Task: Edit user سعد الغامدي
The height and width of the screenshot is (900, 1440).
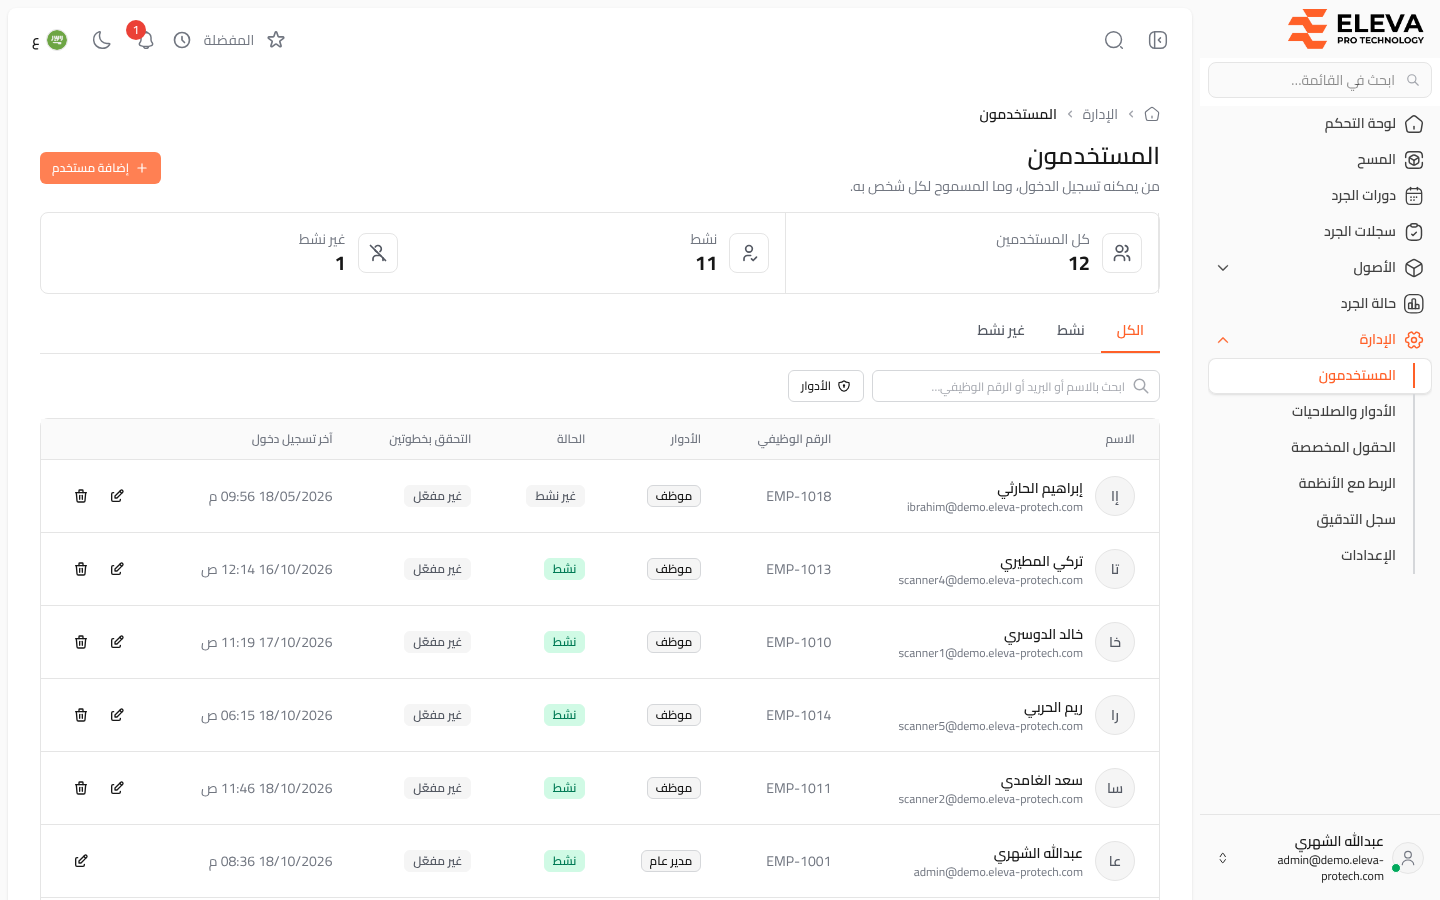Action: point(117,788)
